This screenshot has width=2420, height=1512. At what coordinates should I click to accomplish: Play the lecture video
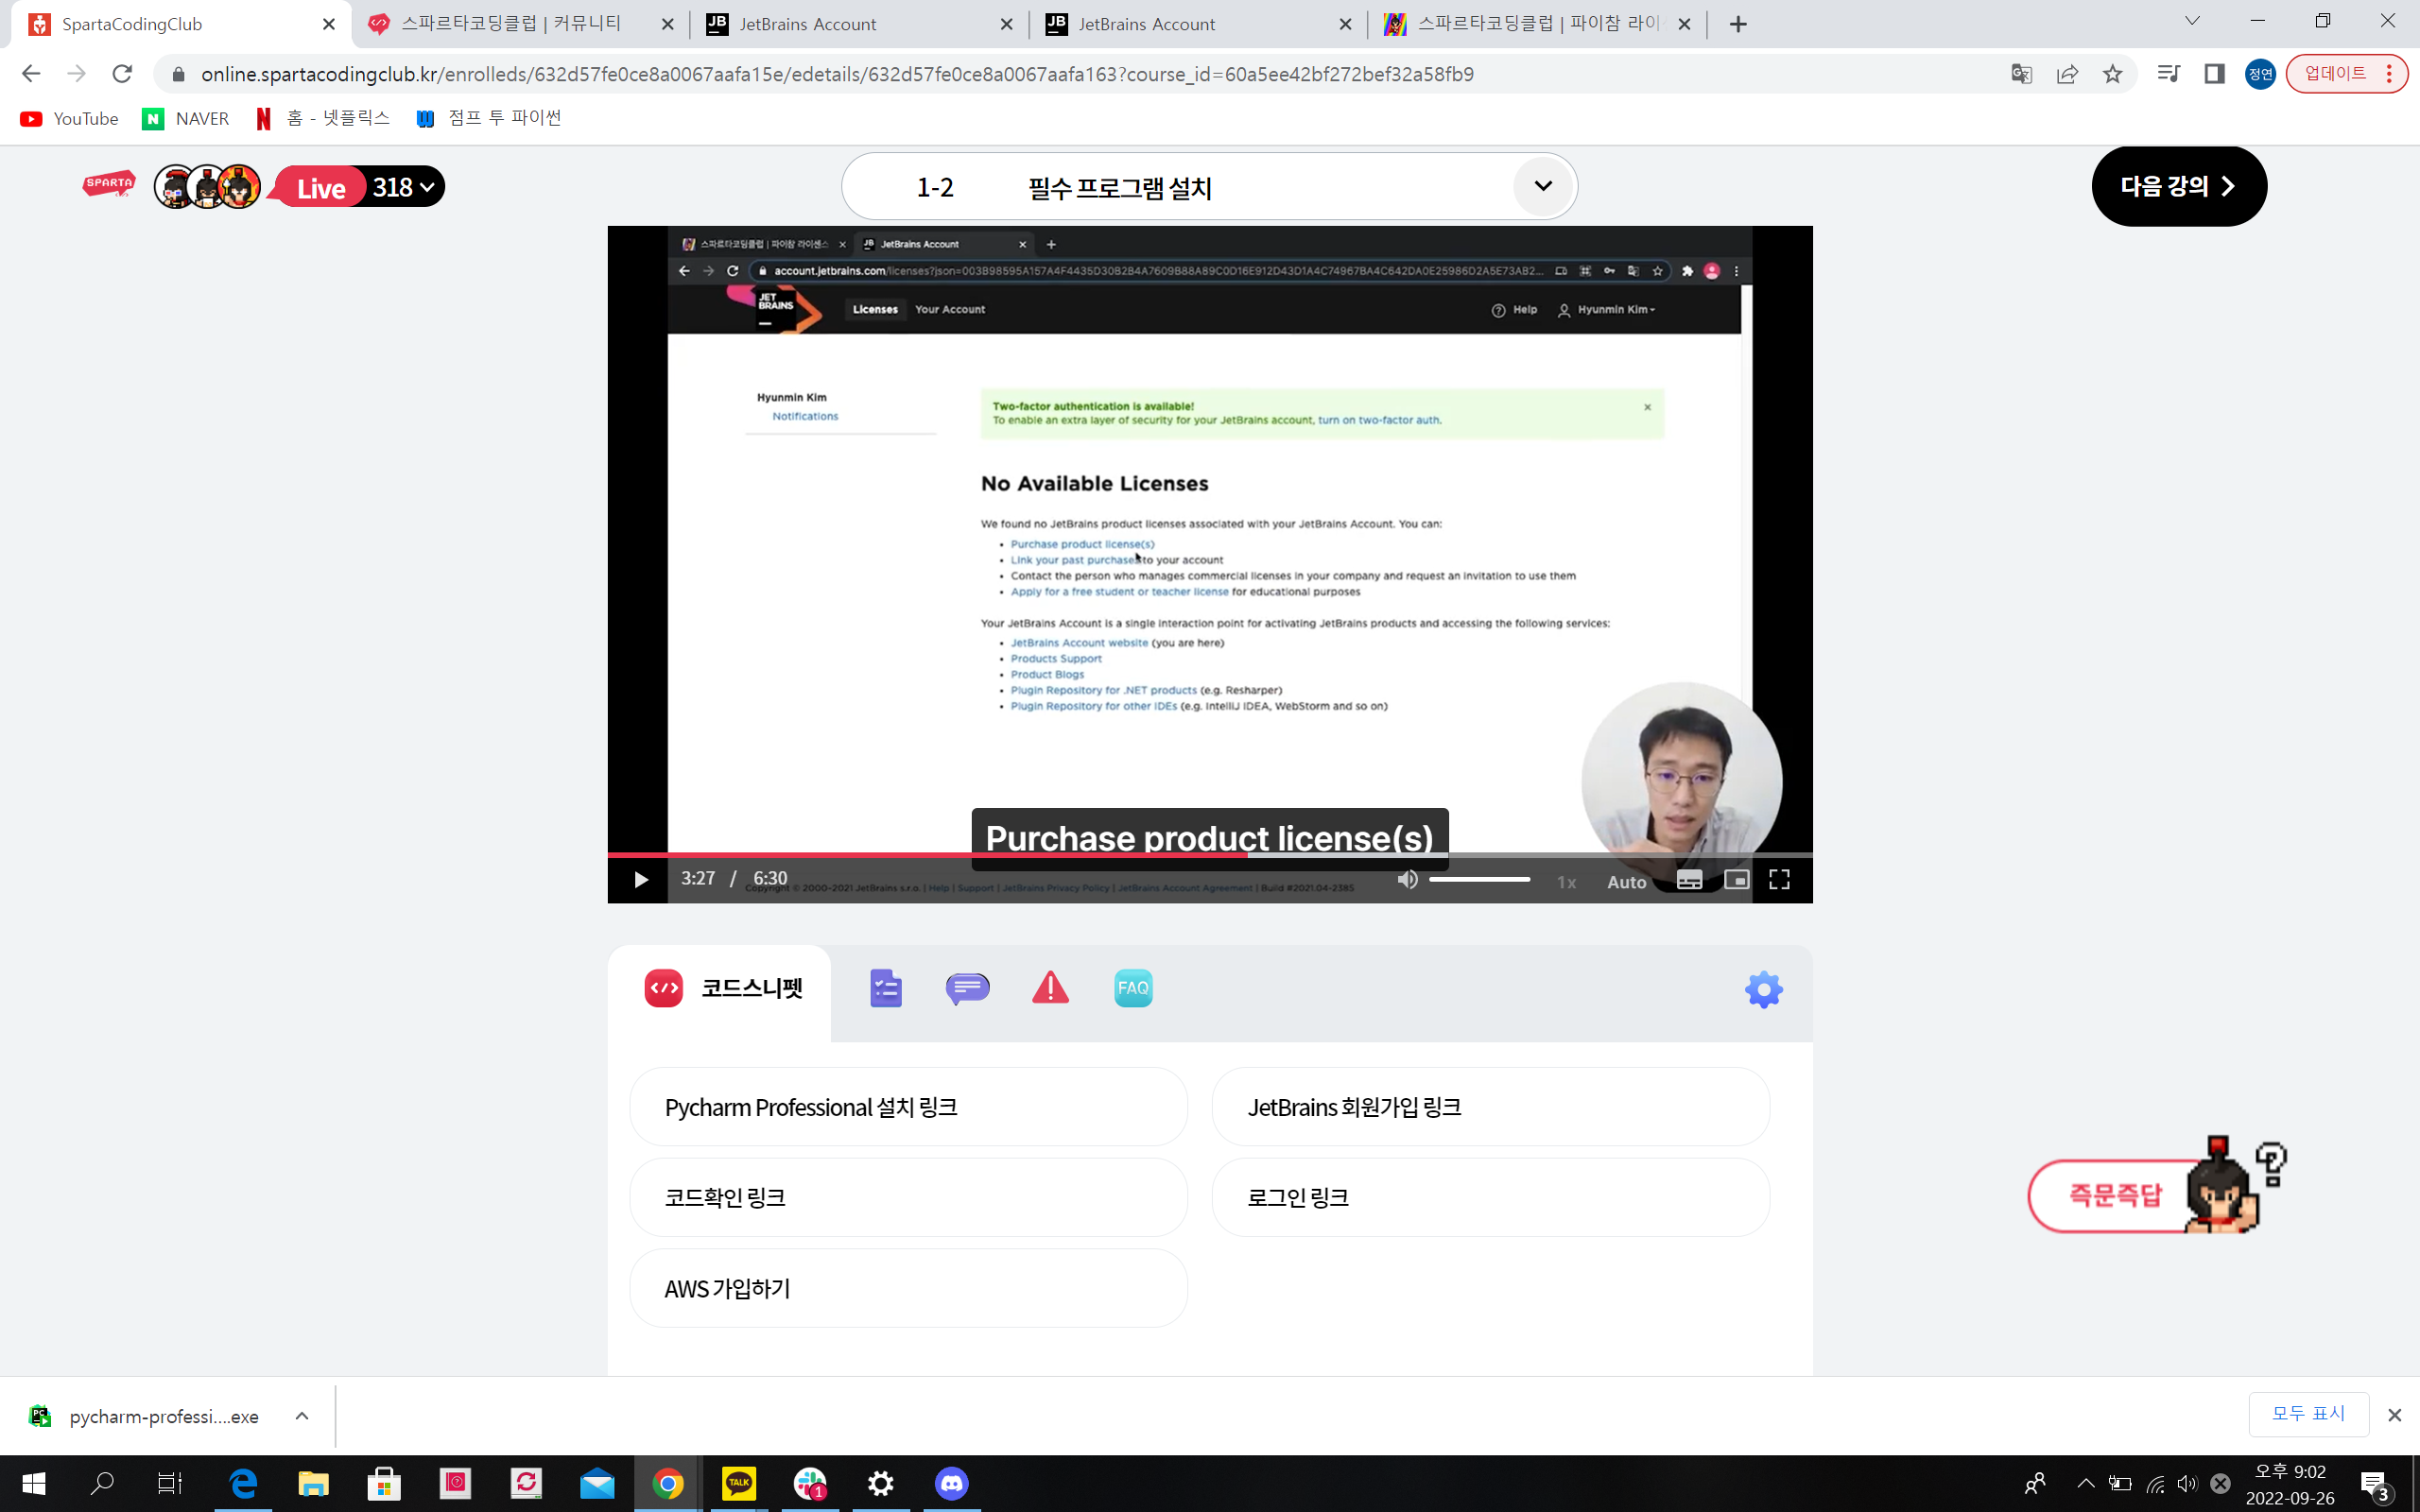click(641, 879)
